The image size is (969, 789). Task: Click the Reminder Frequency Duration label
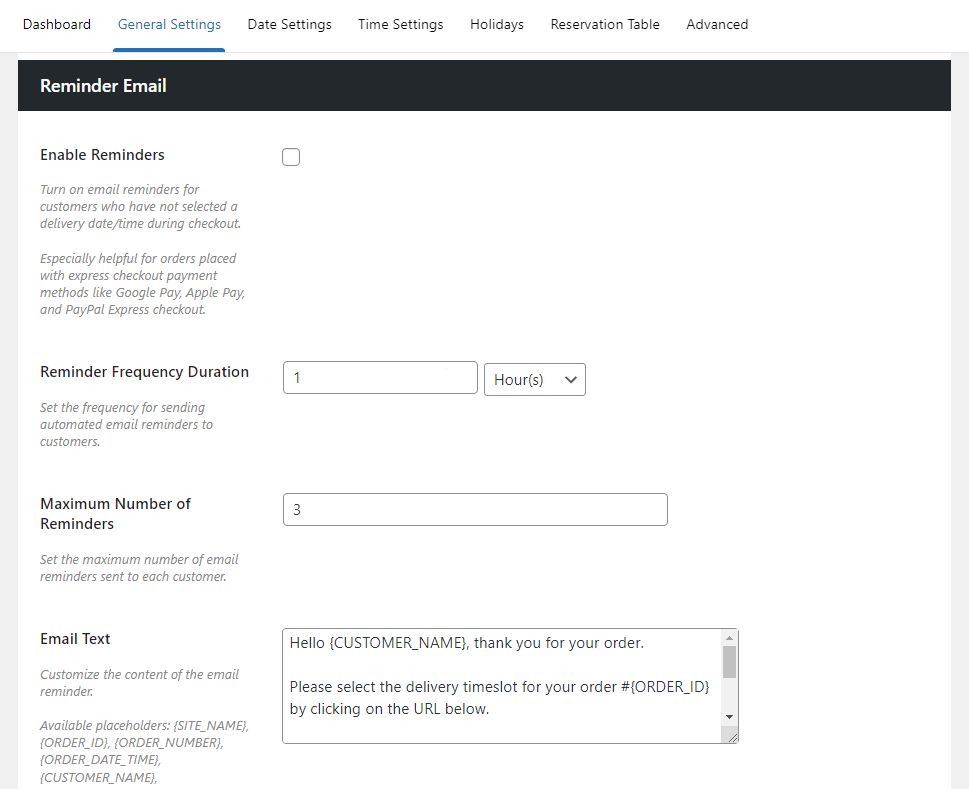point(144,372)
